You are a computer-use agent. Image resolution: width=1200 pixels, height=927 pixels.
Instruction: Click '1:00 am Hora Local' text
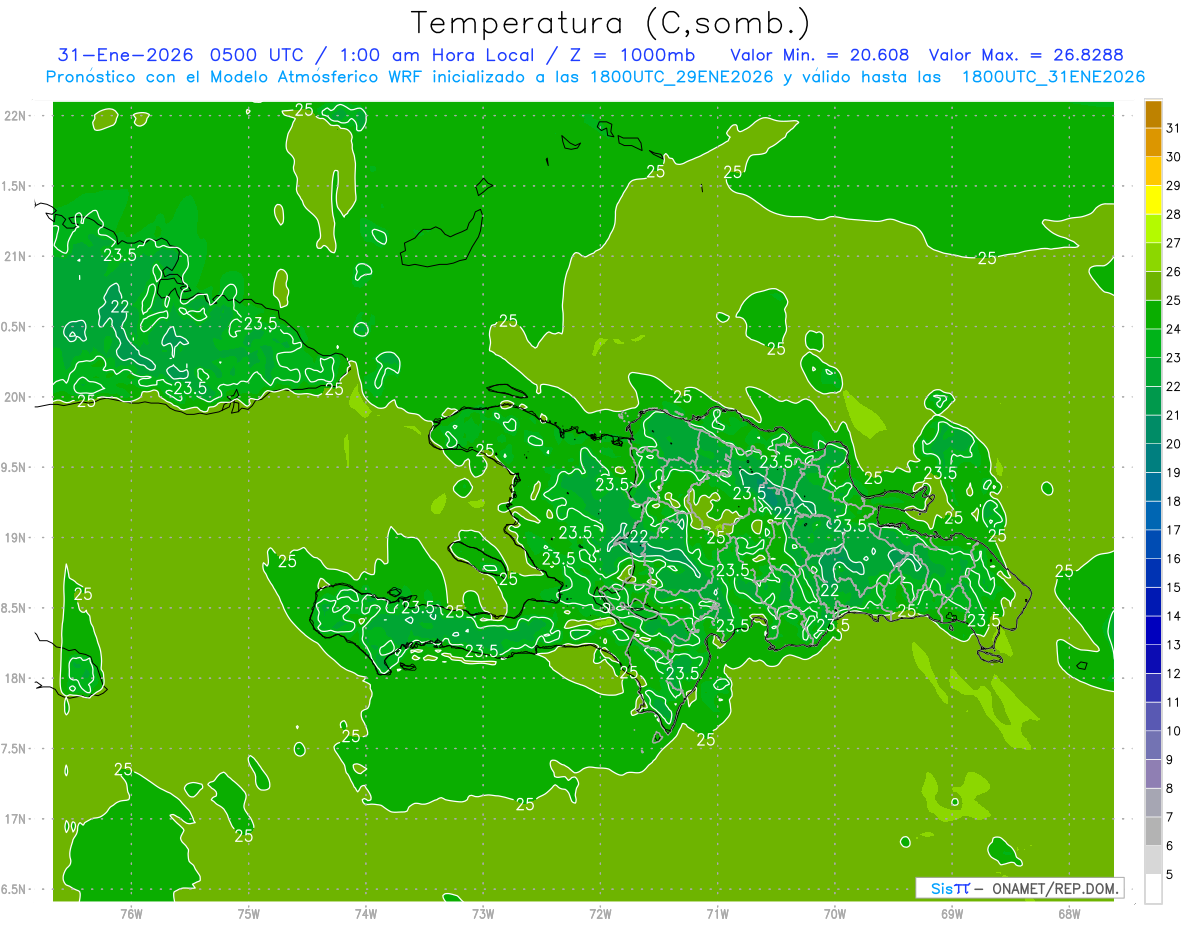pyautogui.click(x=438, y=55)
